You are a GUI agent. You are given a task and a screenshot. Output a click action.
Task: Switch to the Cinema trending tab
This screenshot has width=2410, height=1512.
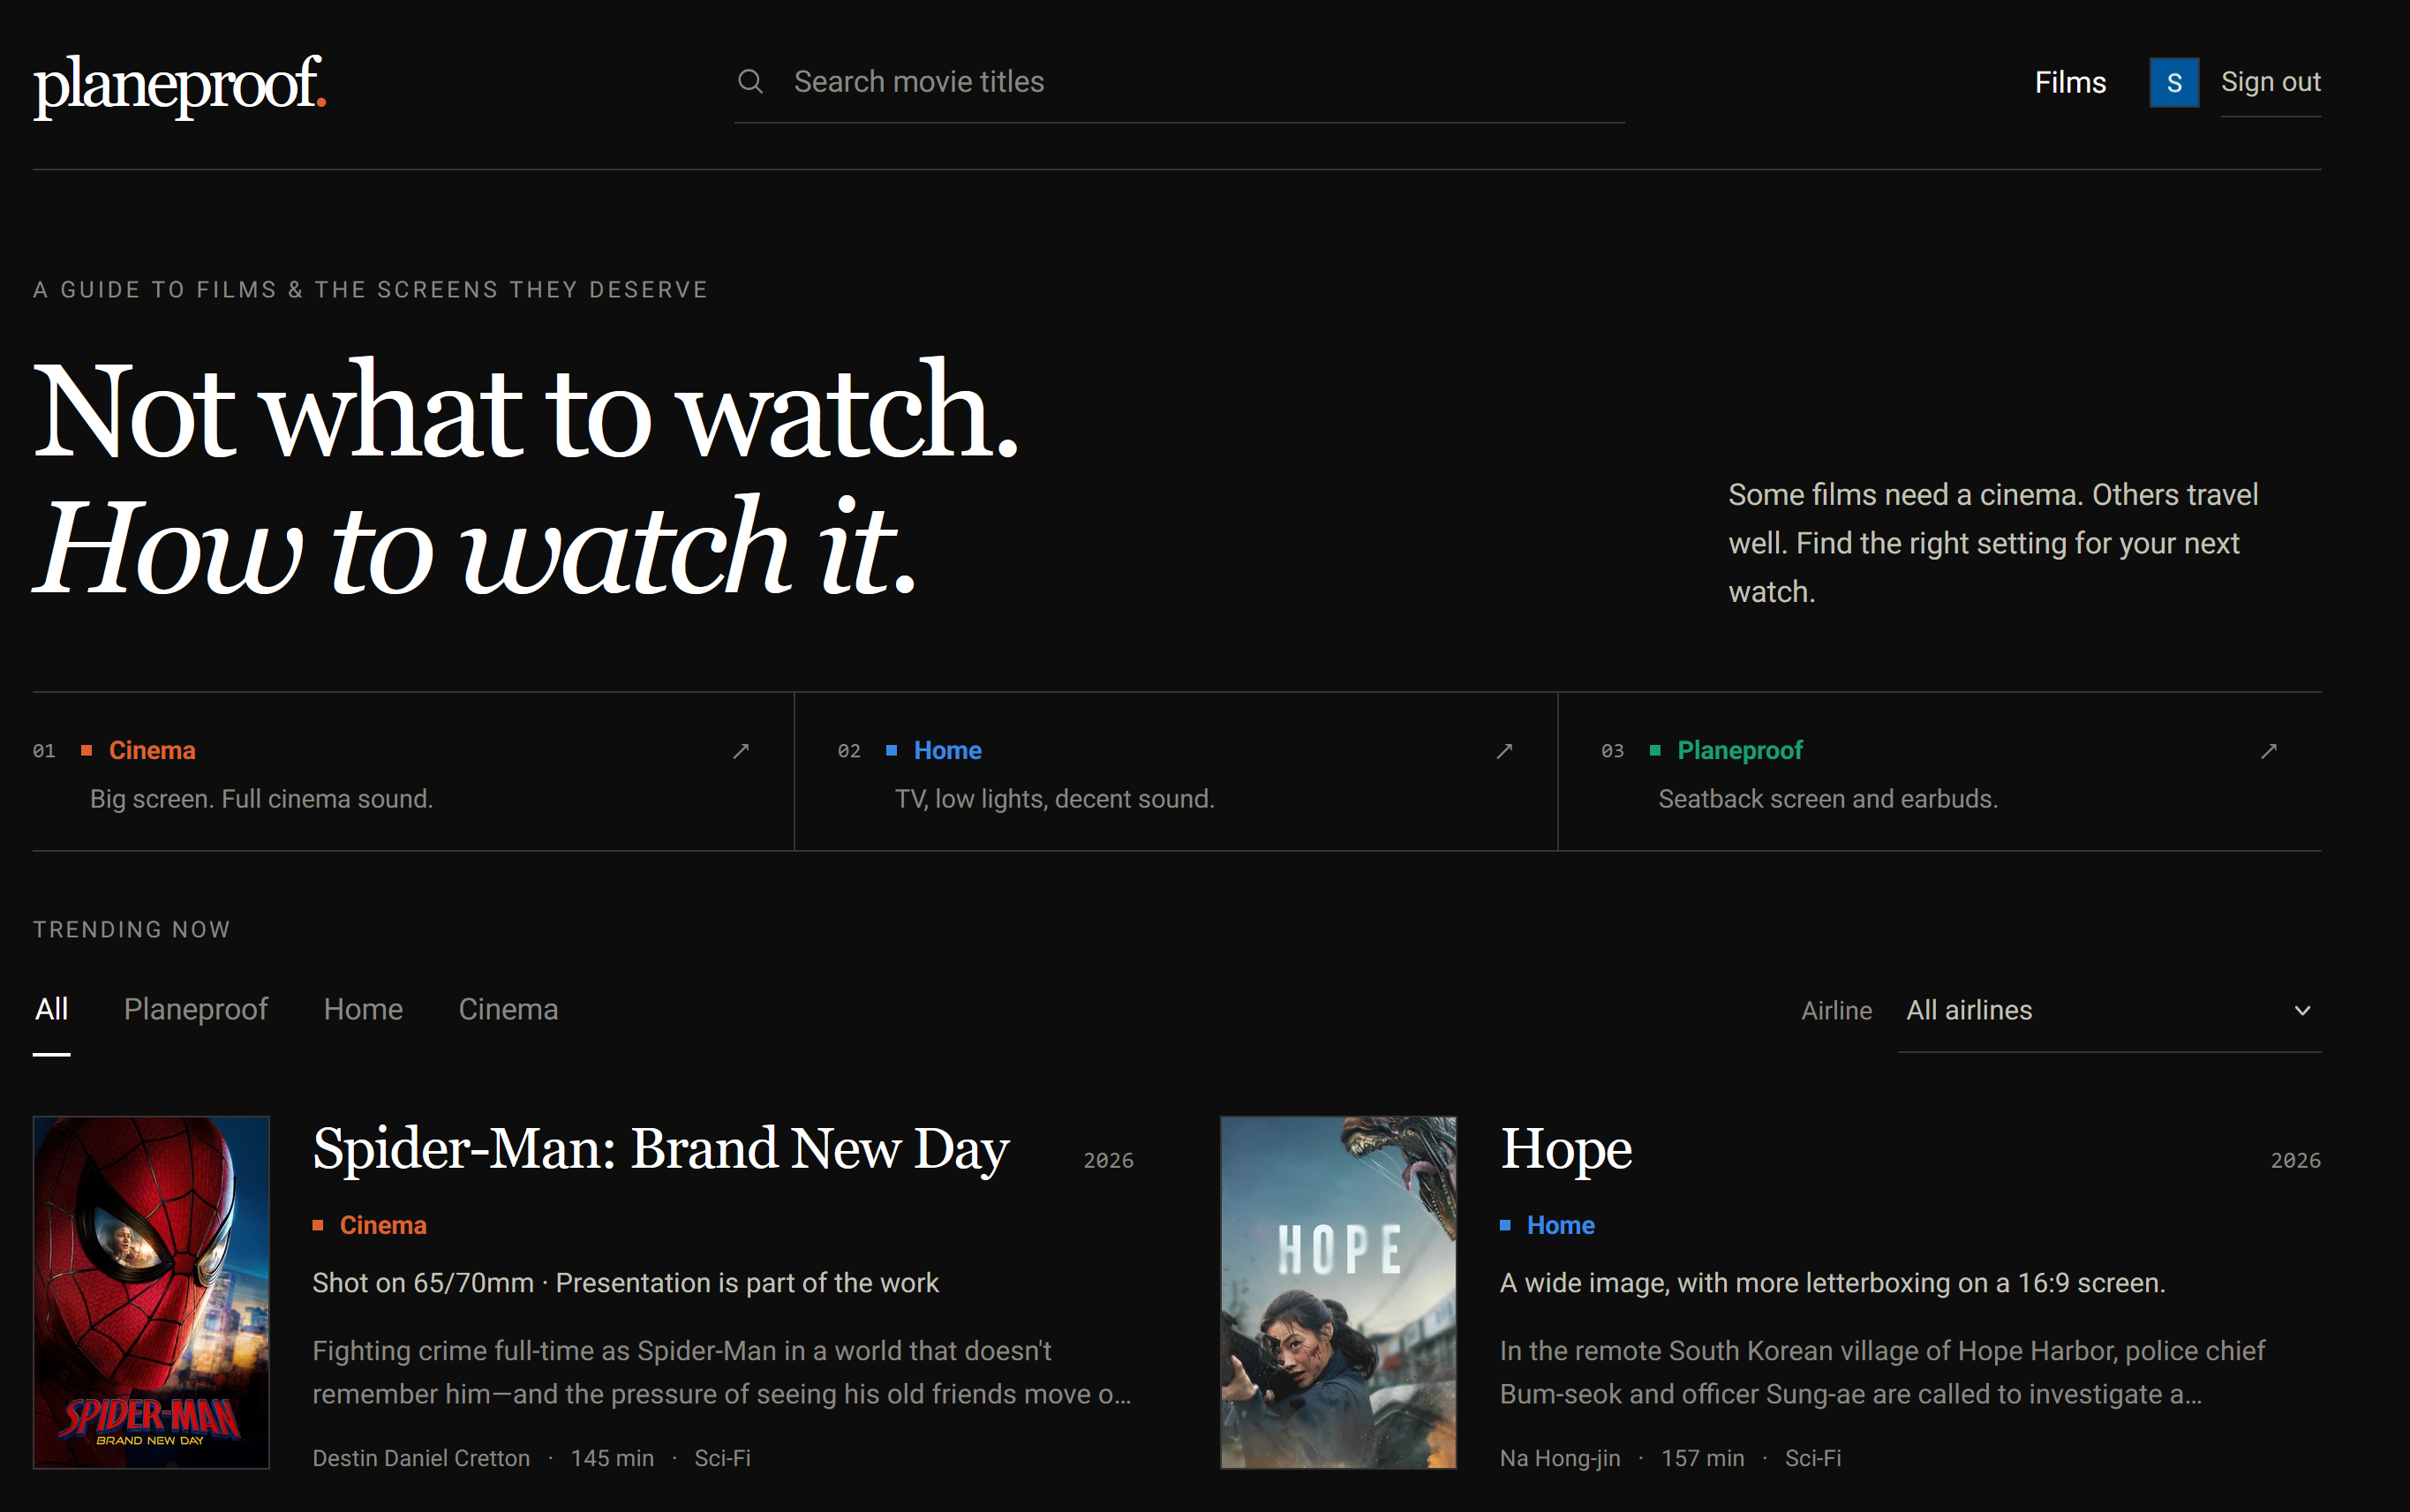508,1009
